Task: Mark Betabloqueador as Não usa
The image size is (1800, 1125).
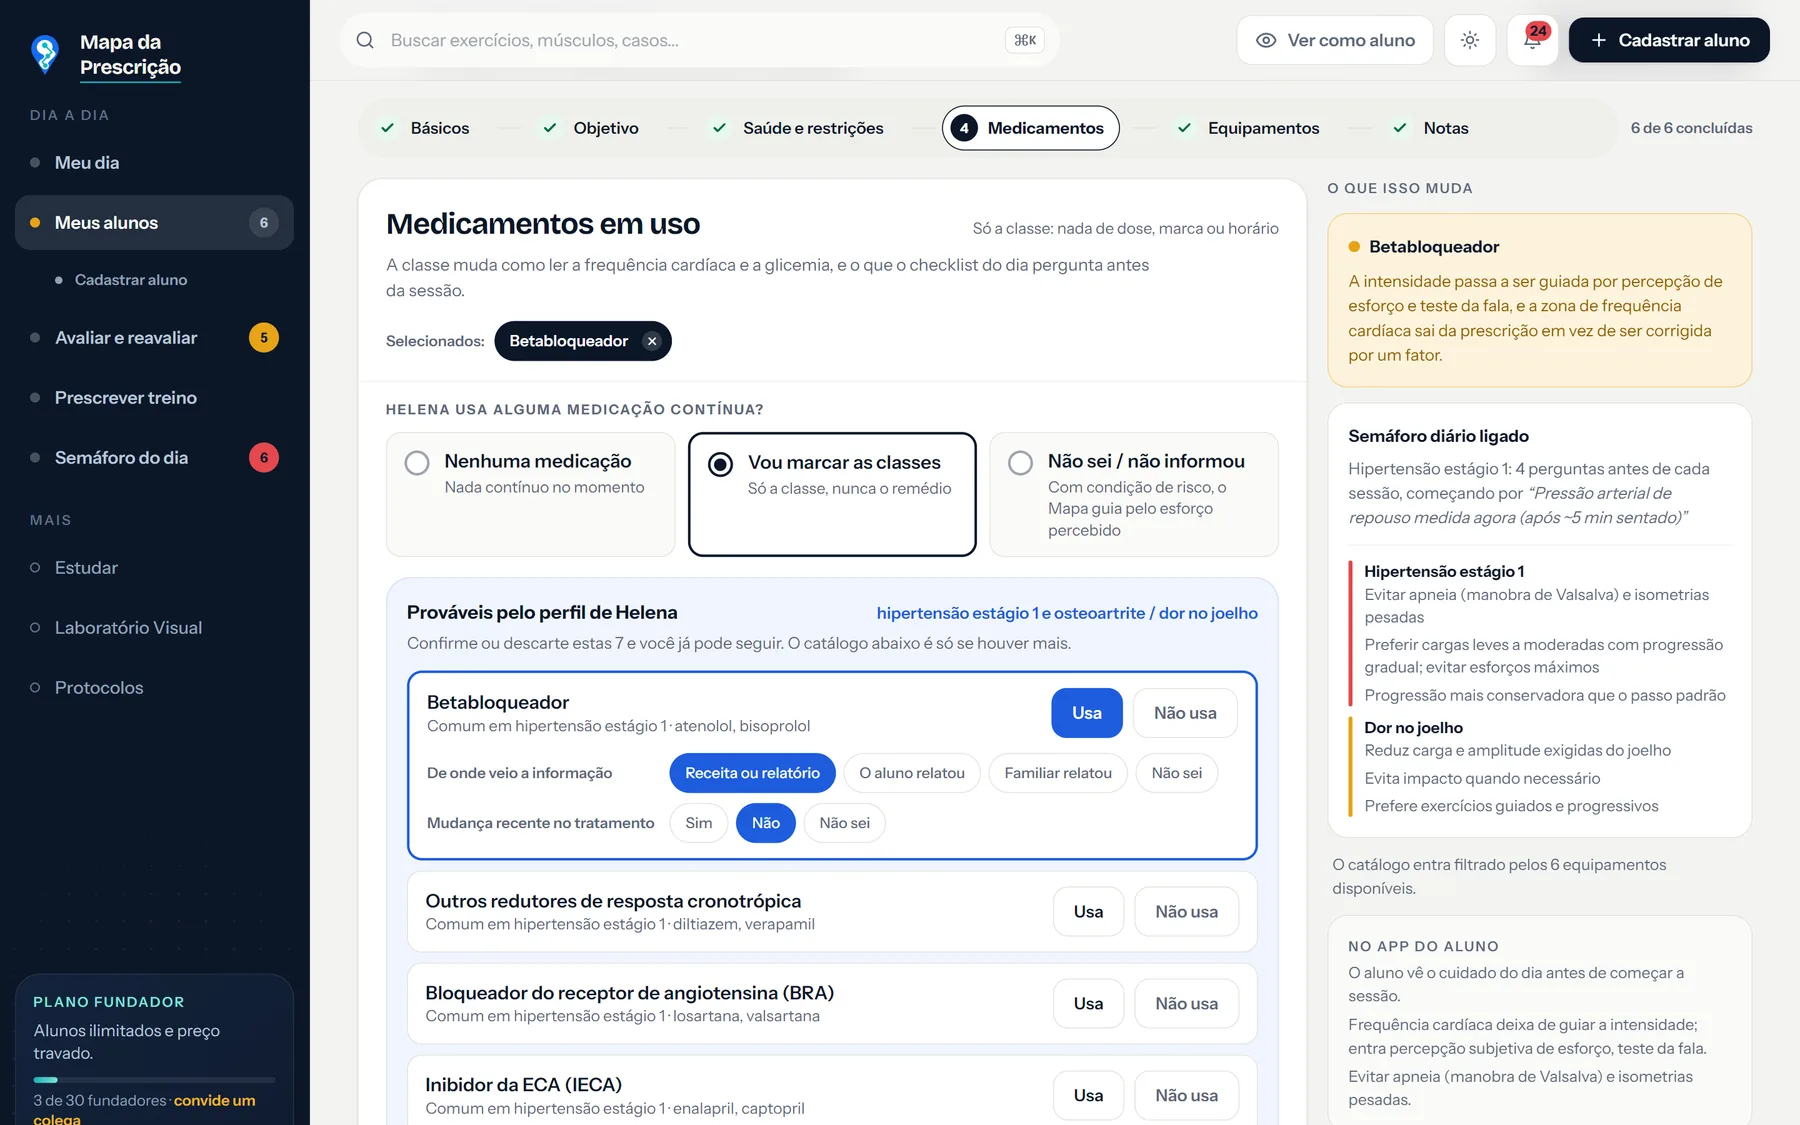Action: coord(1185,713)
